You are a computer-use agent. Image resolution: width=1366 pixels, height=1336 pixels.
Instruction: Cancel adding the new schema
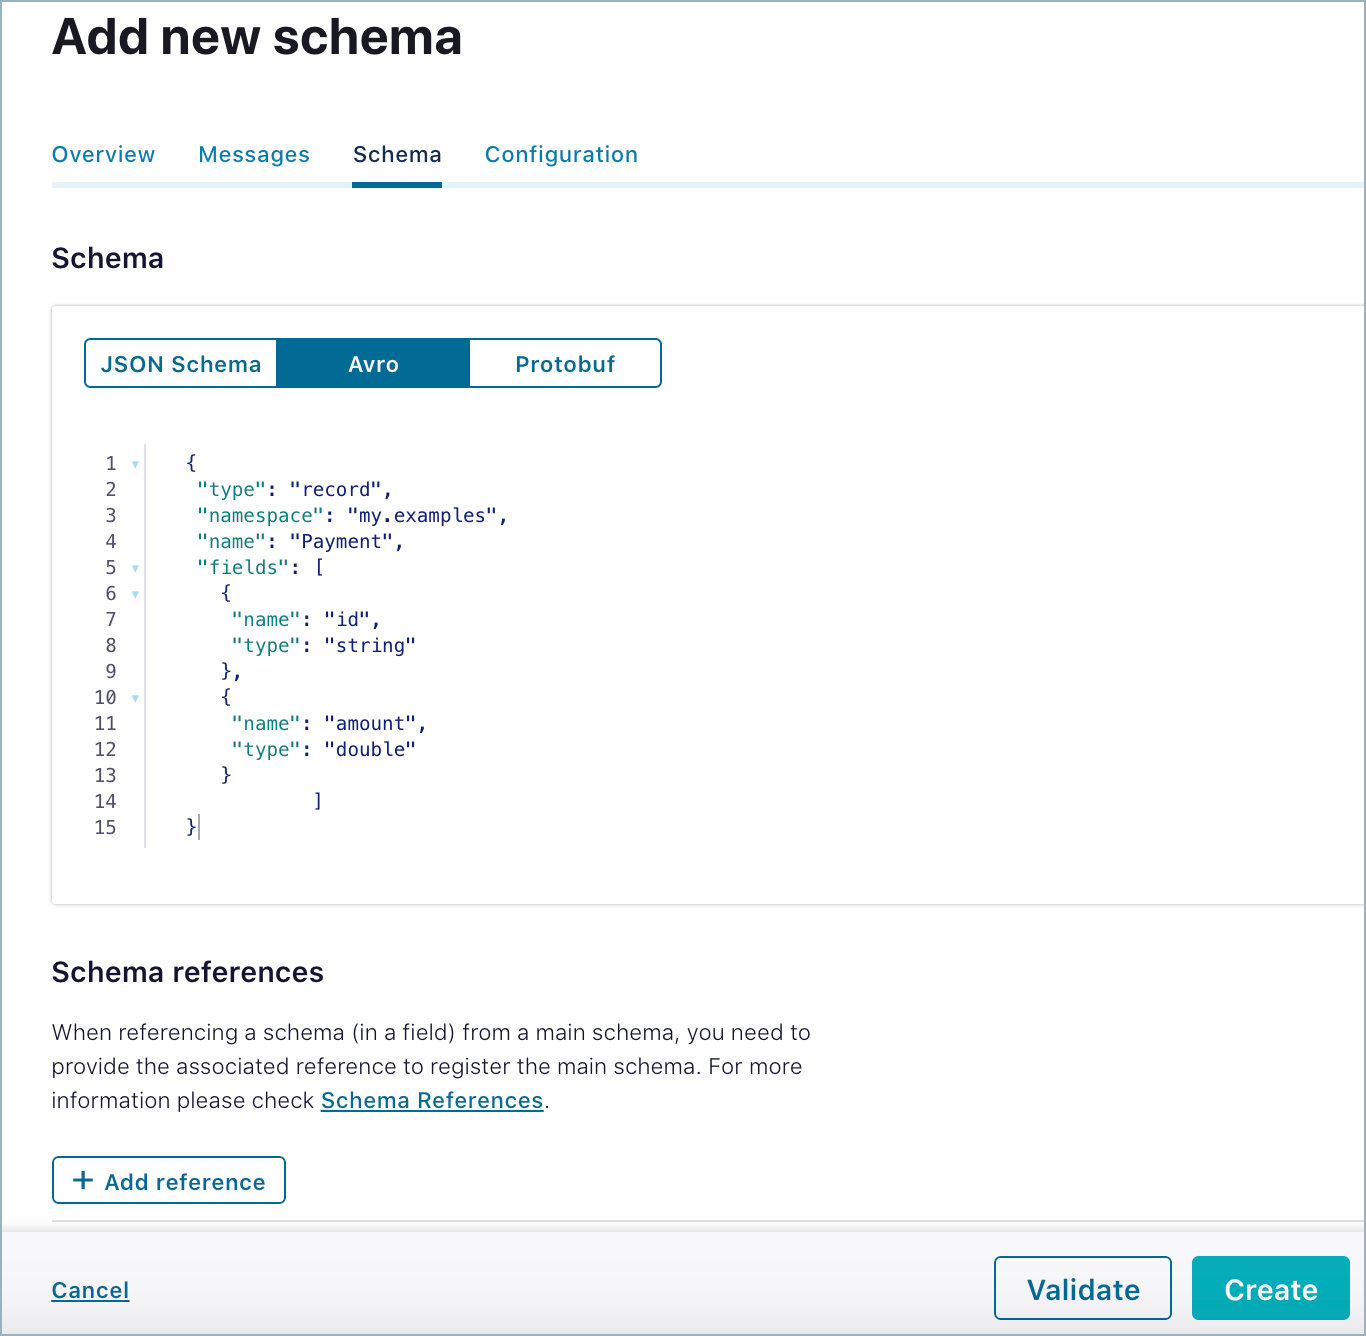pyautogui.click(x=90, y=1291)
